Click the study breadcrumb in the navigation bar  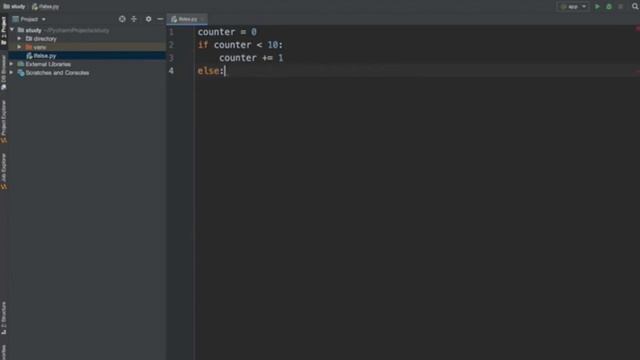point(14,7)
